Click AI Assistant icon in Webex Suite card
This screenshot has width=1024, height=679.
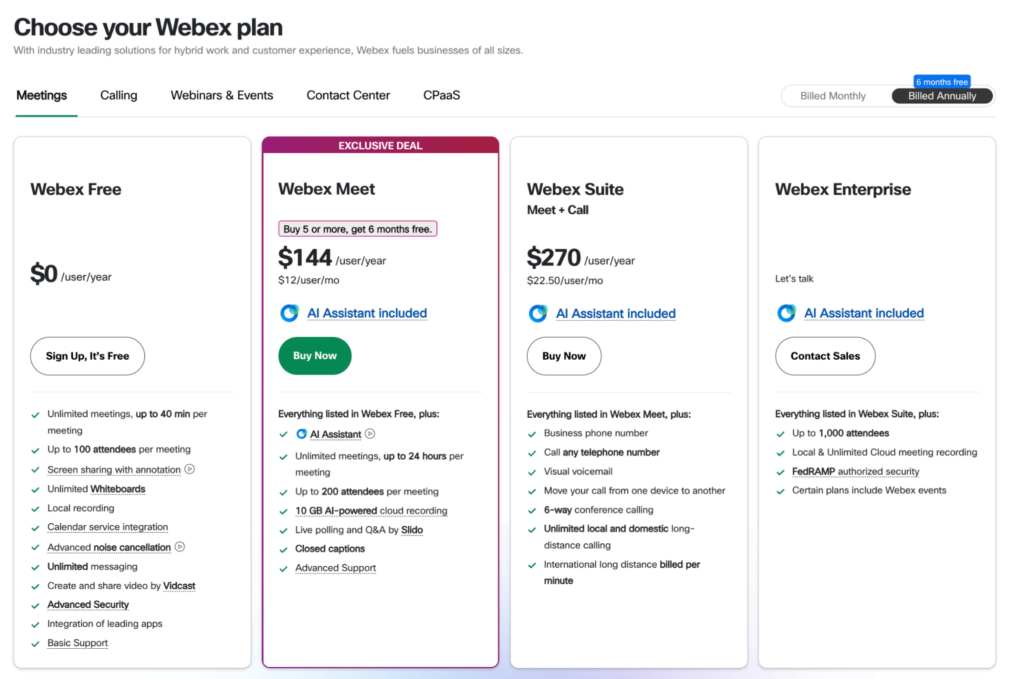(538, 313)
